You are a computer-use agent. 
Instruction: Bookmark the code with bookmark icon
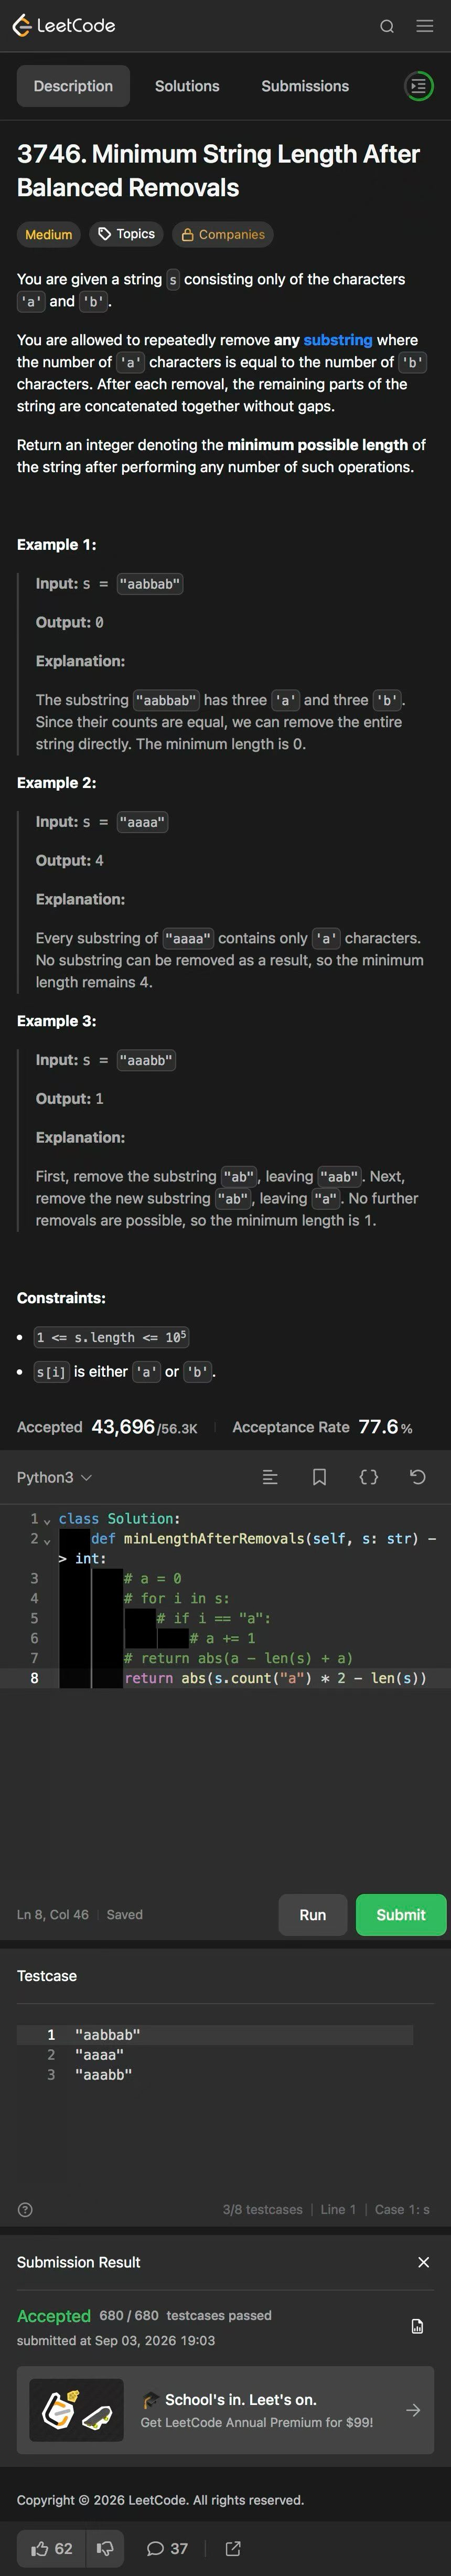(x=319, y=1477)
